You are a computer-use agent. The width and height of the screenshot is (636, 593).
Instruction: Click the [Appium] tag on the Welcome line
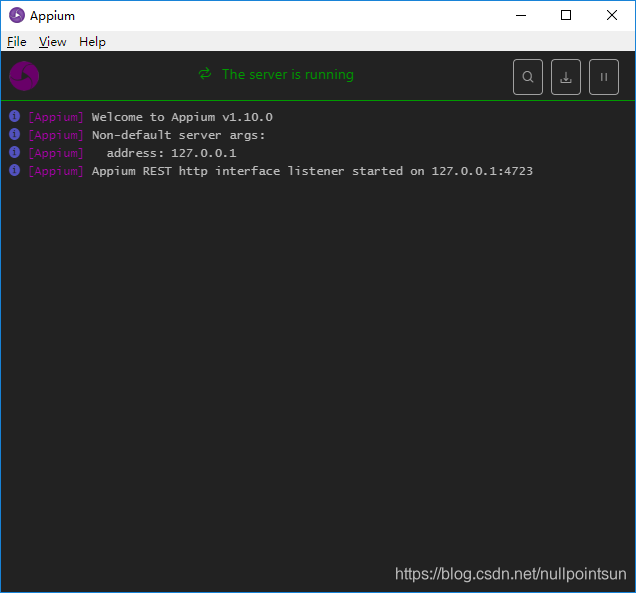56,117
